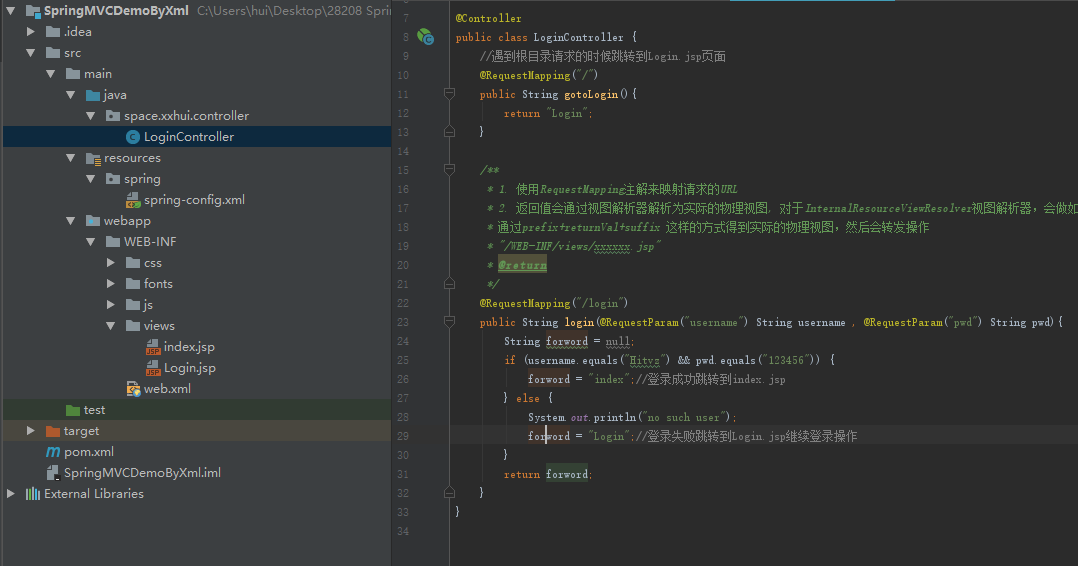This screenshot has height=566, width=1078.
Task: Expand the target folder arrow
Action: point(31,431)
